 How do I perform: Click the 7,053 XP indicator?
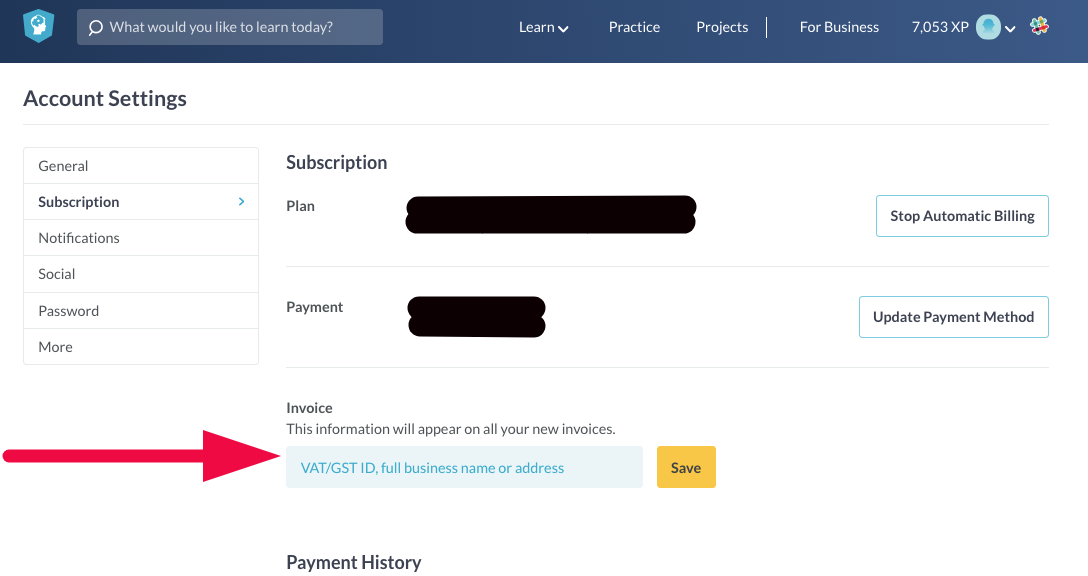click(940, 27)
